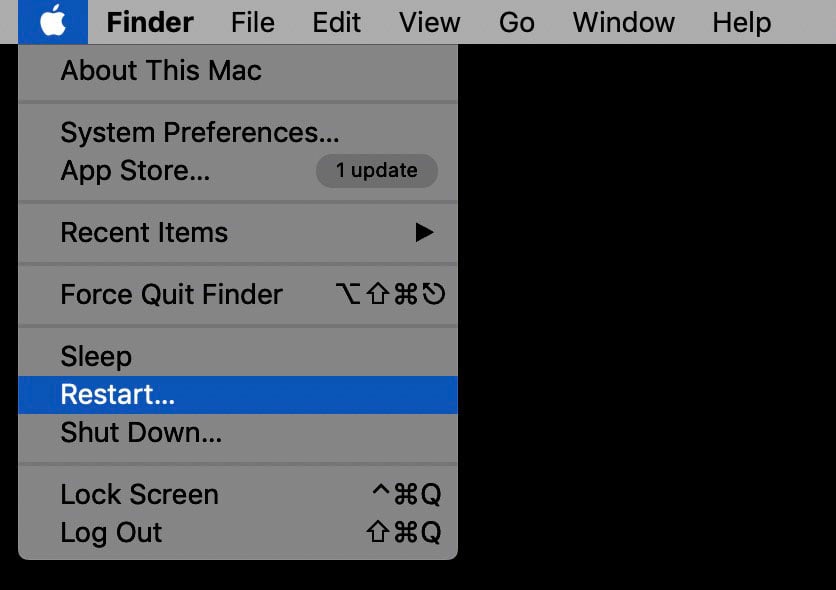The image size is (836, 590).
Task: Choose Lock Screen
Action: click(139, 495)
